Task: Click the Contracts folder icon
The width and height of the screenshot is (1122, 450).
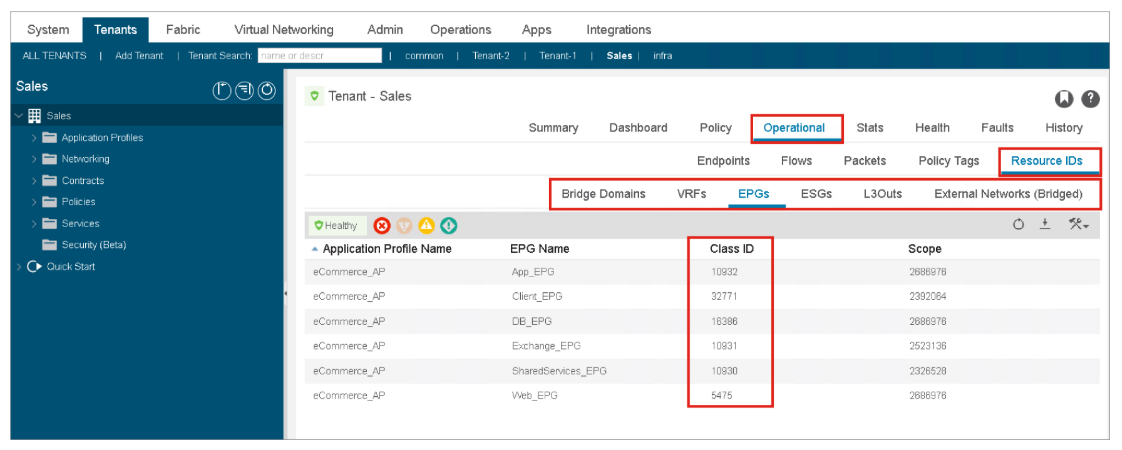Action: click(x=49, y=180)
